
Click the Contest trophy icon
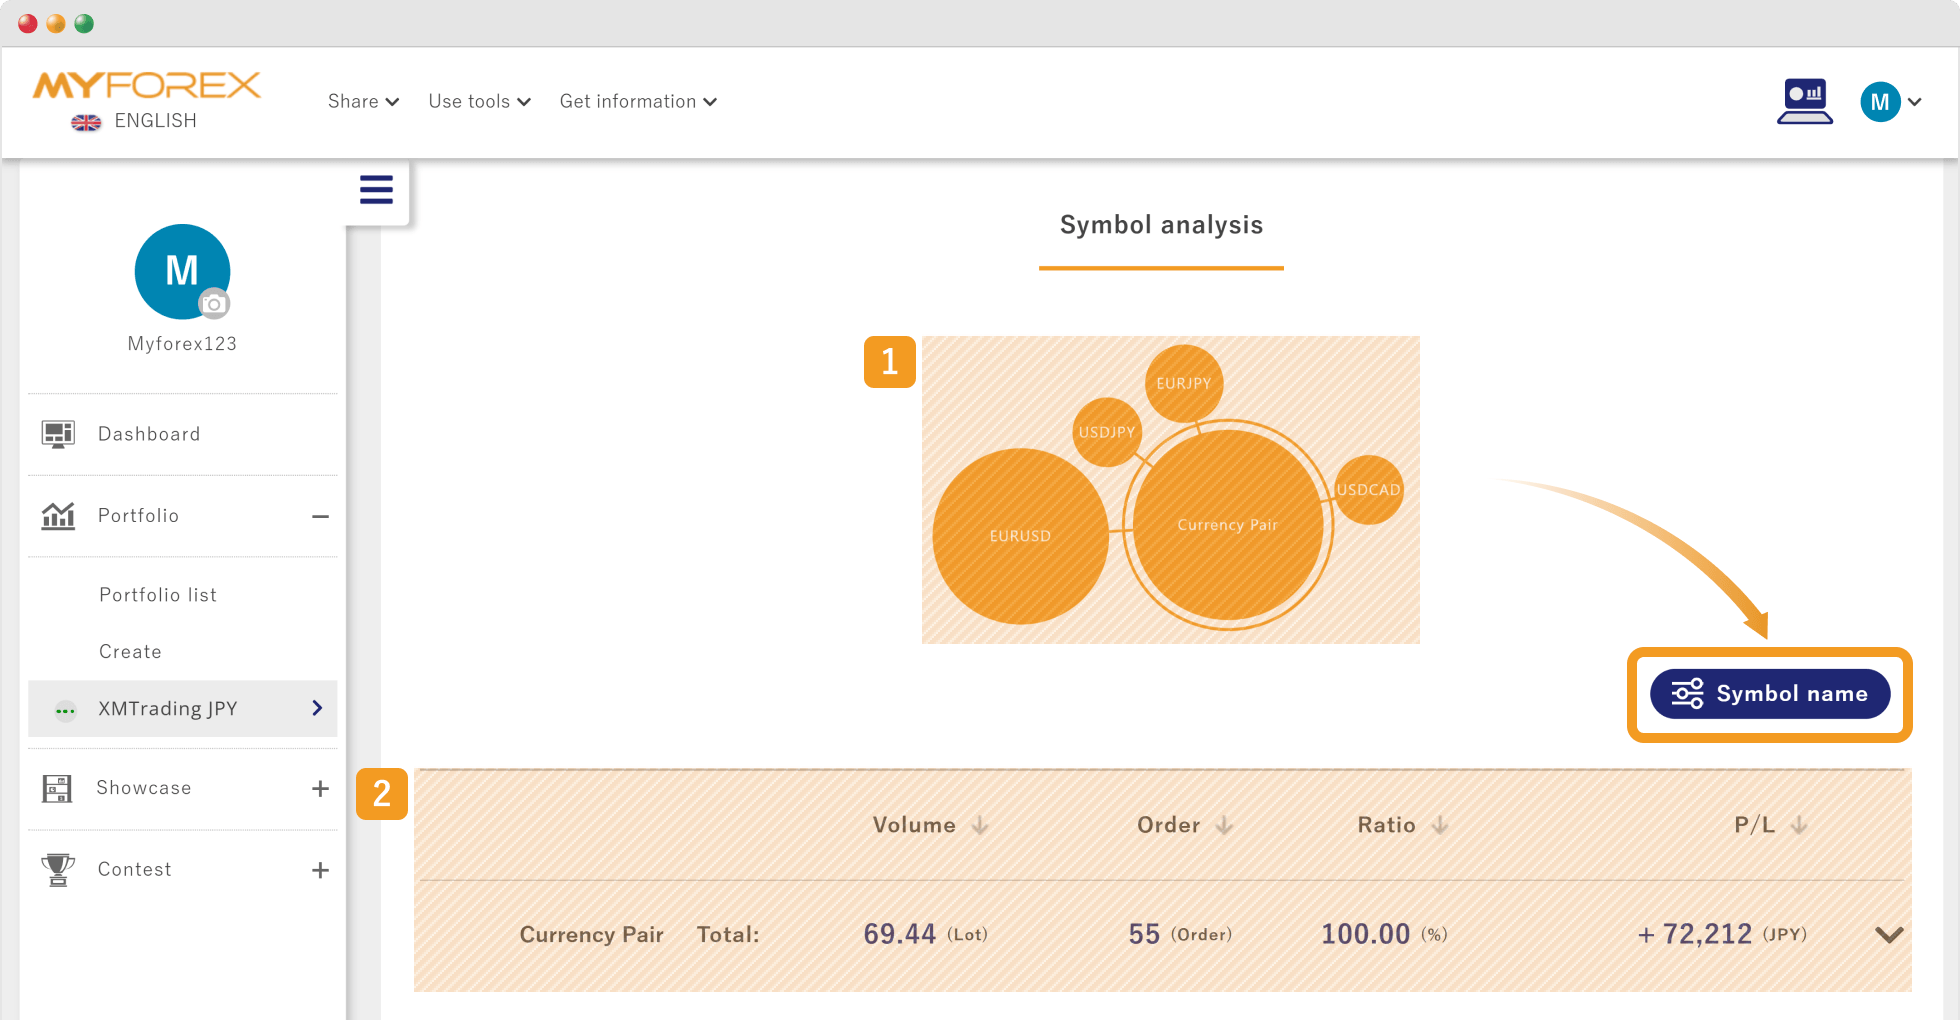point(58,869)
